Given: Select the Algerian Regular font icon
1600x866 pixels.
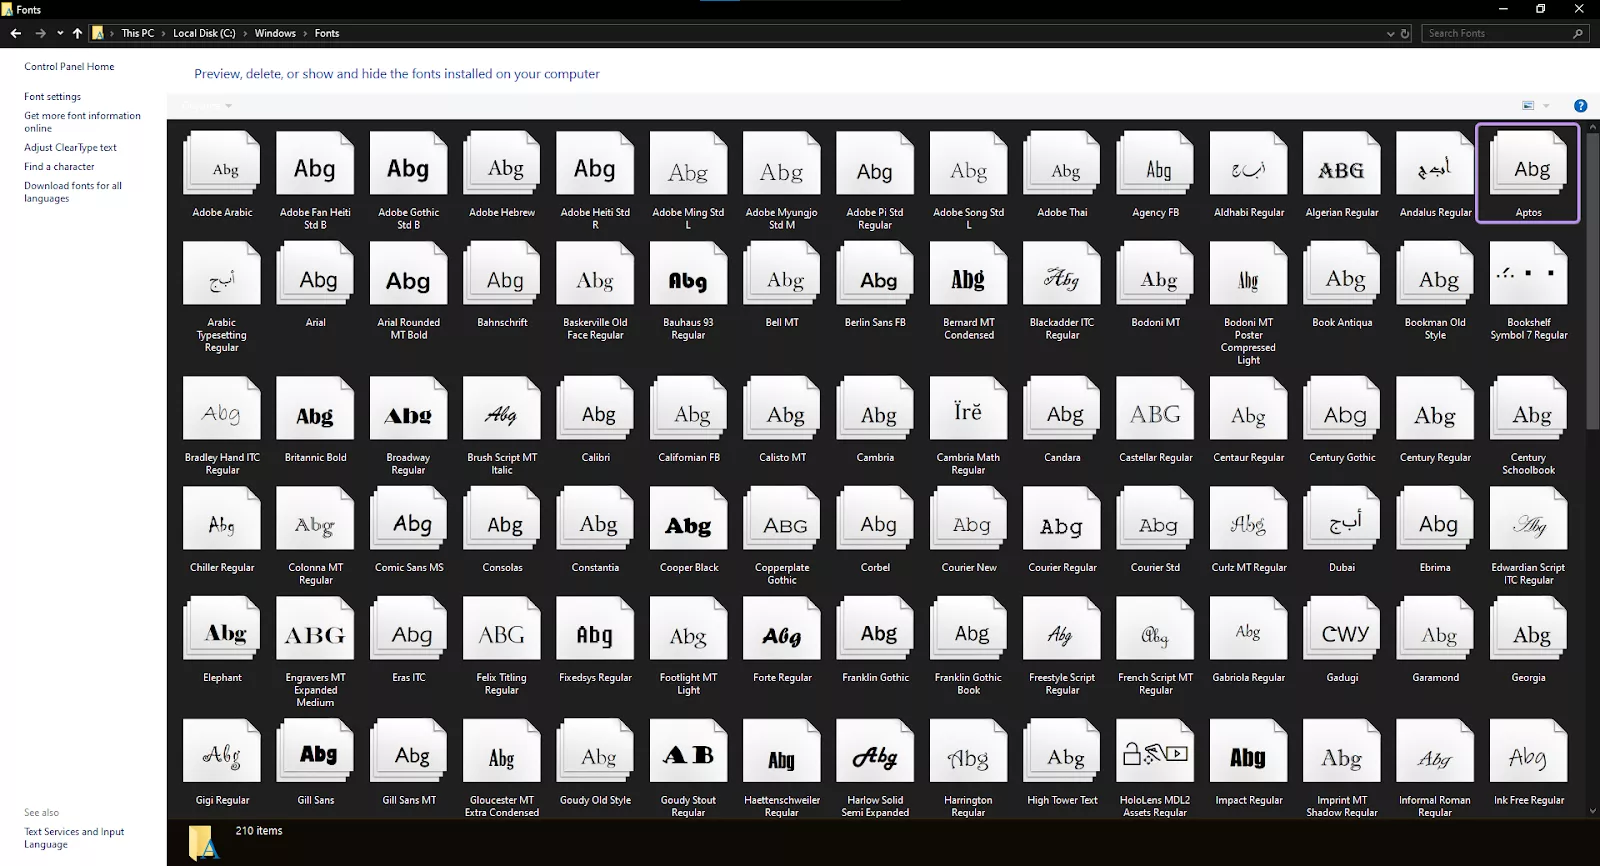Looking at the screenshot, I should (x=1342, y=163).
